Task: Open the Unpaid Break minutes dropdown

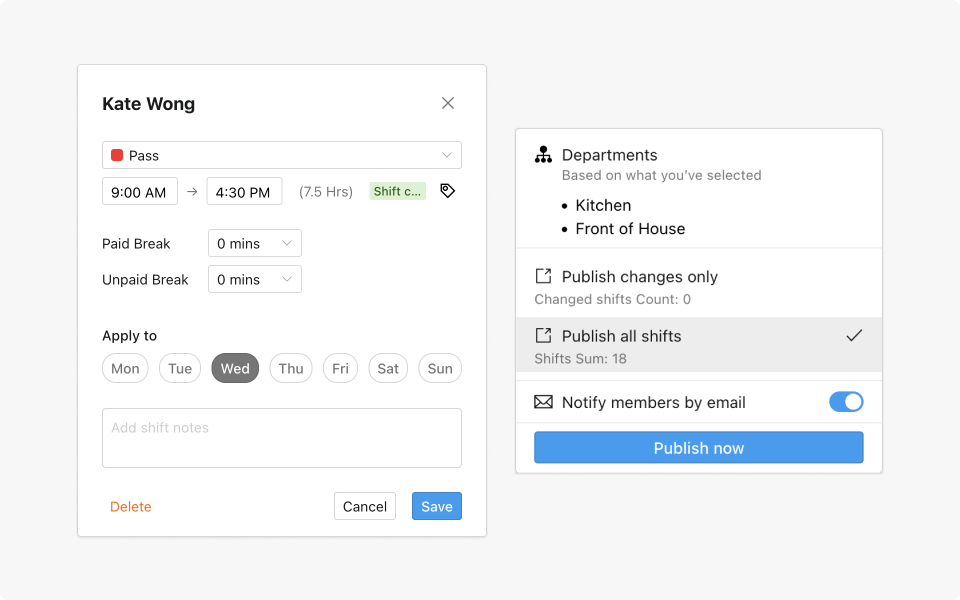Action: (x=254, y=279)
